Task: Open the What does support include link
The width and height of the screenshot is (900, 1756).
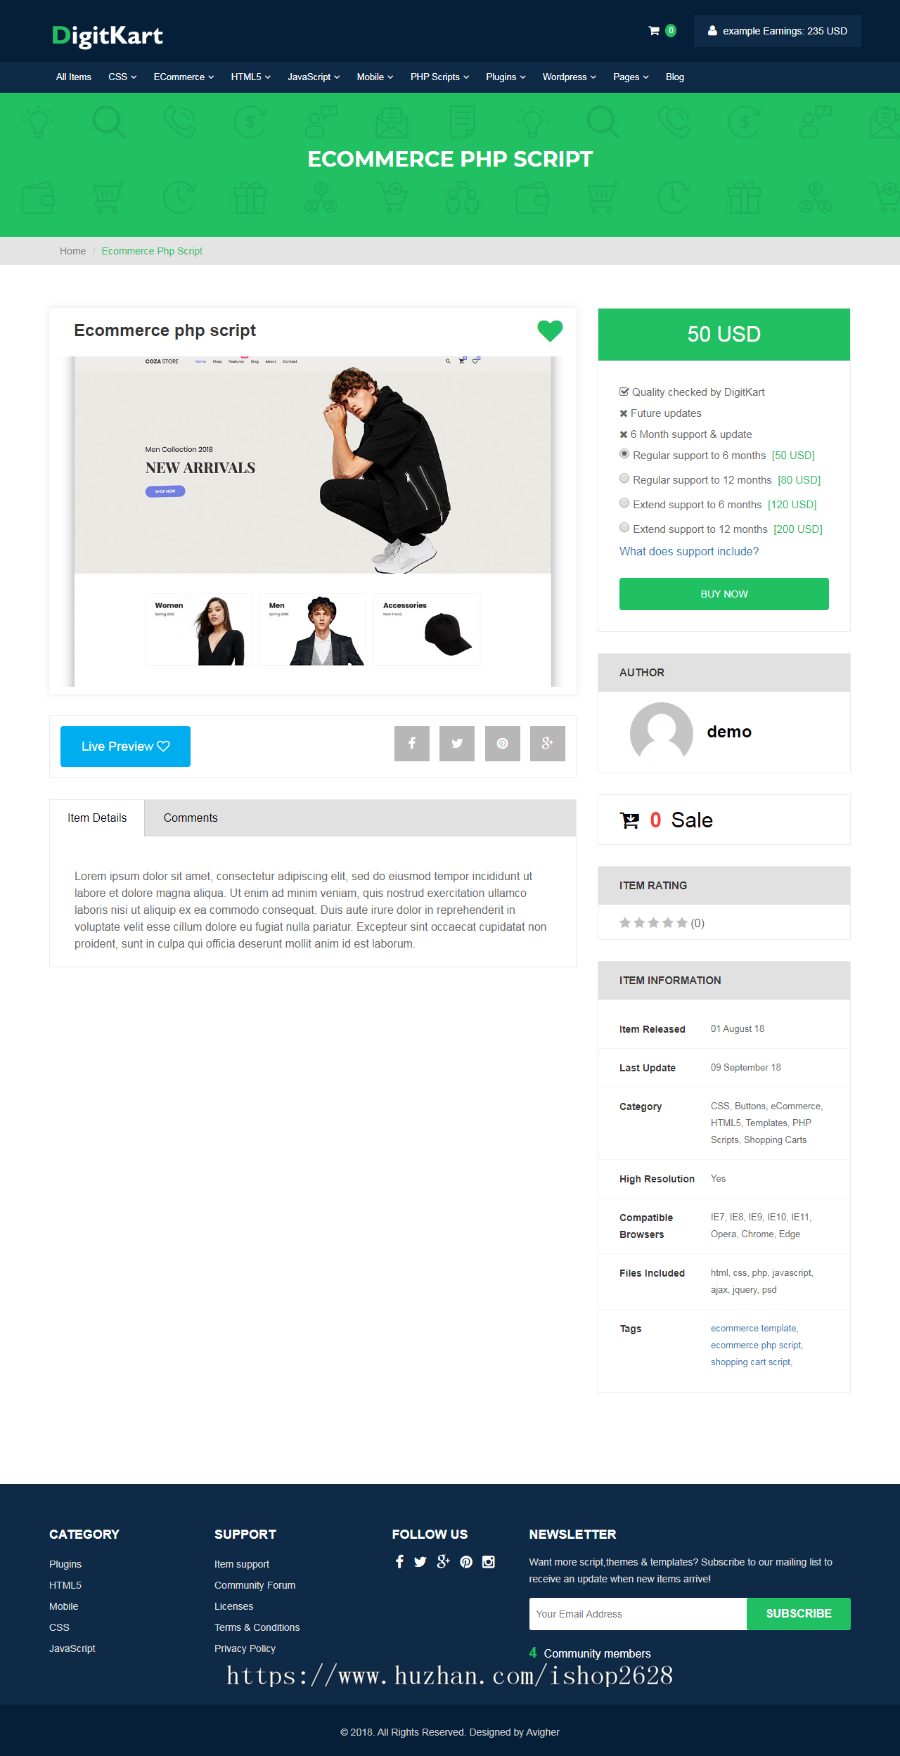Action: tap(689, 552)
